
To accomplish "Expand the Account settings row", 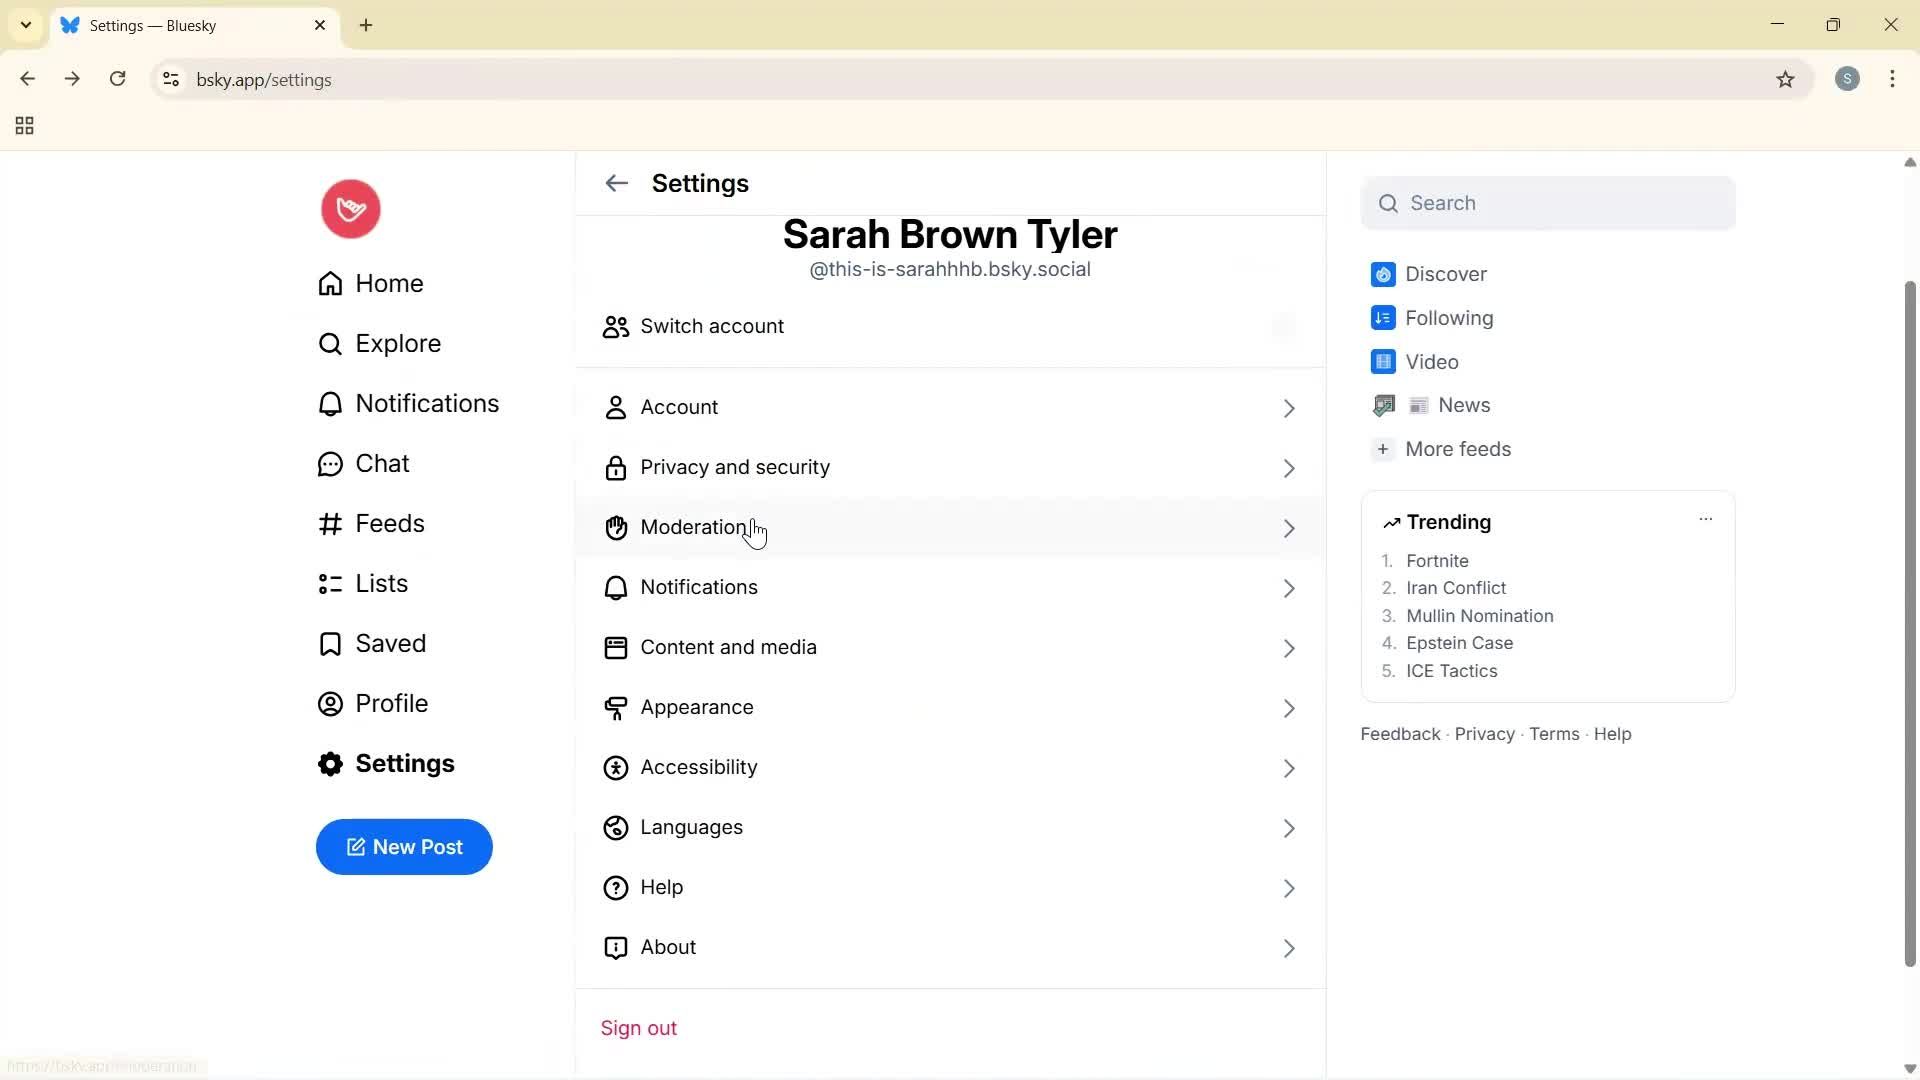I will click(x=1289, y=408).
